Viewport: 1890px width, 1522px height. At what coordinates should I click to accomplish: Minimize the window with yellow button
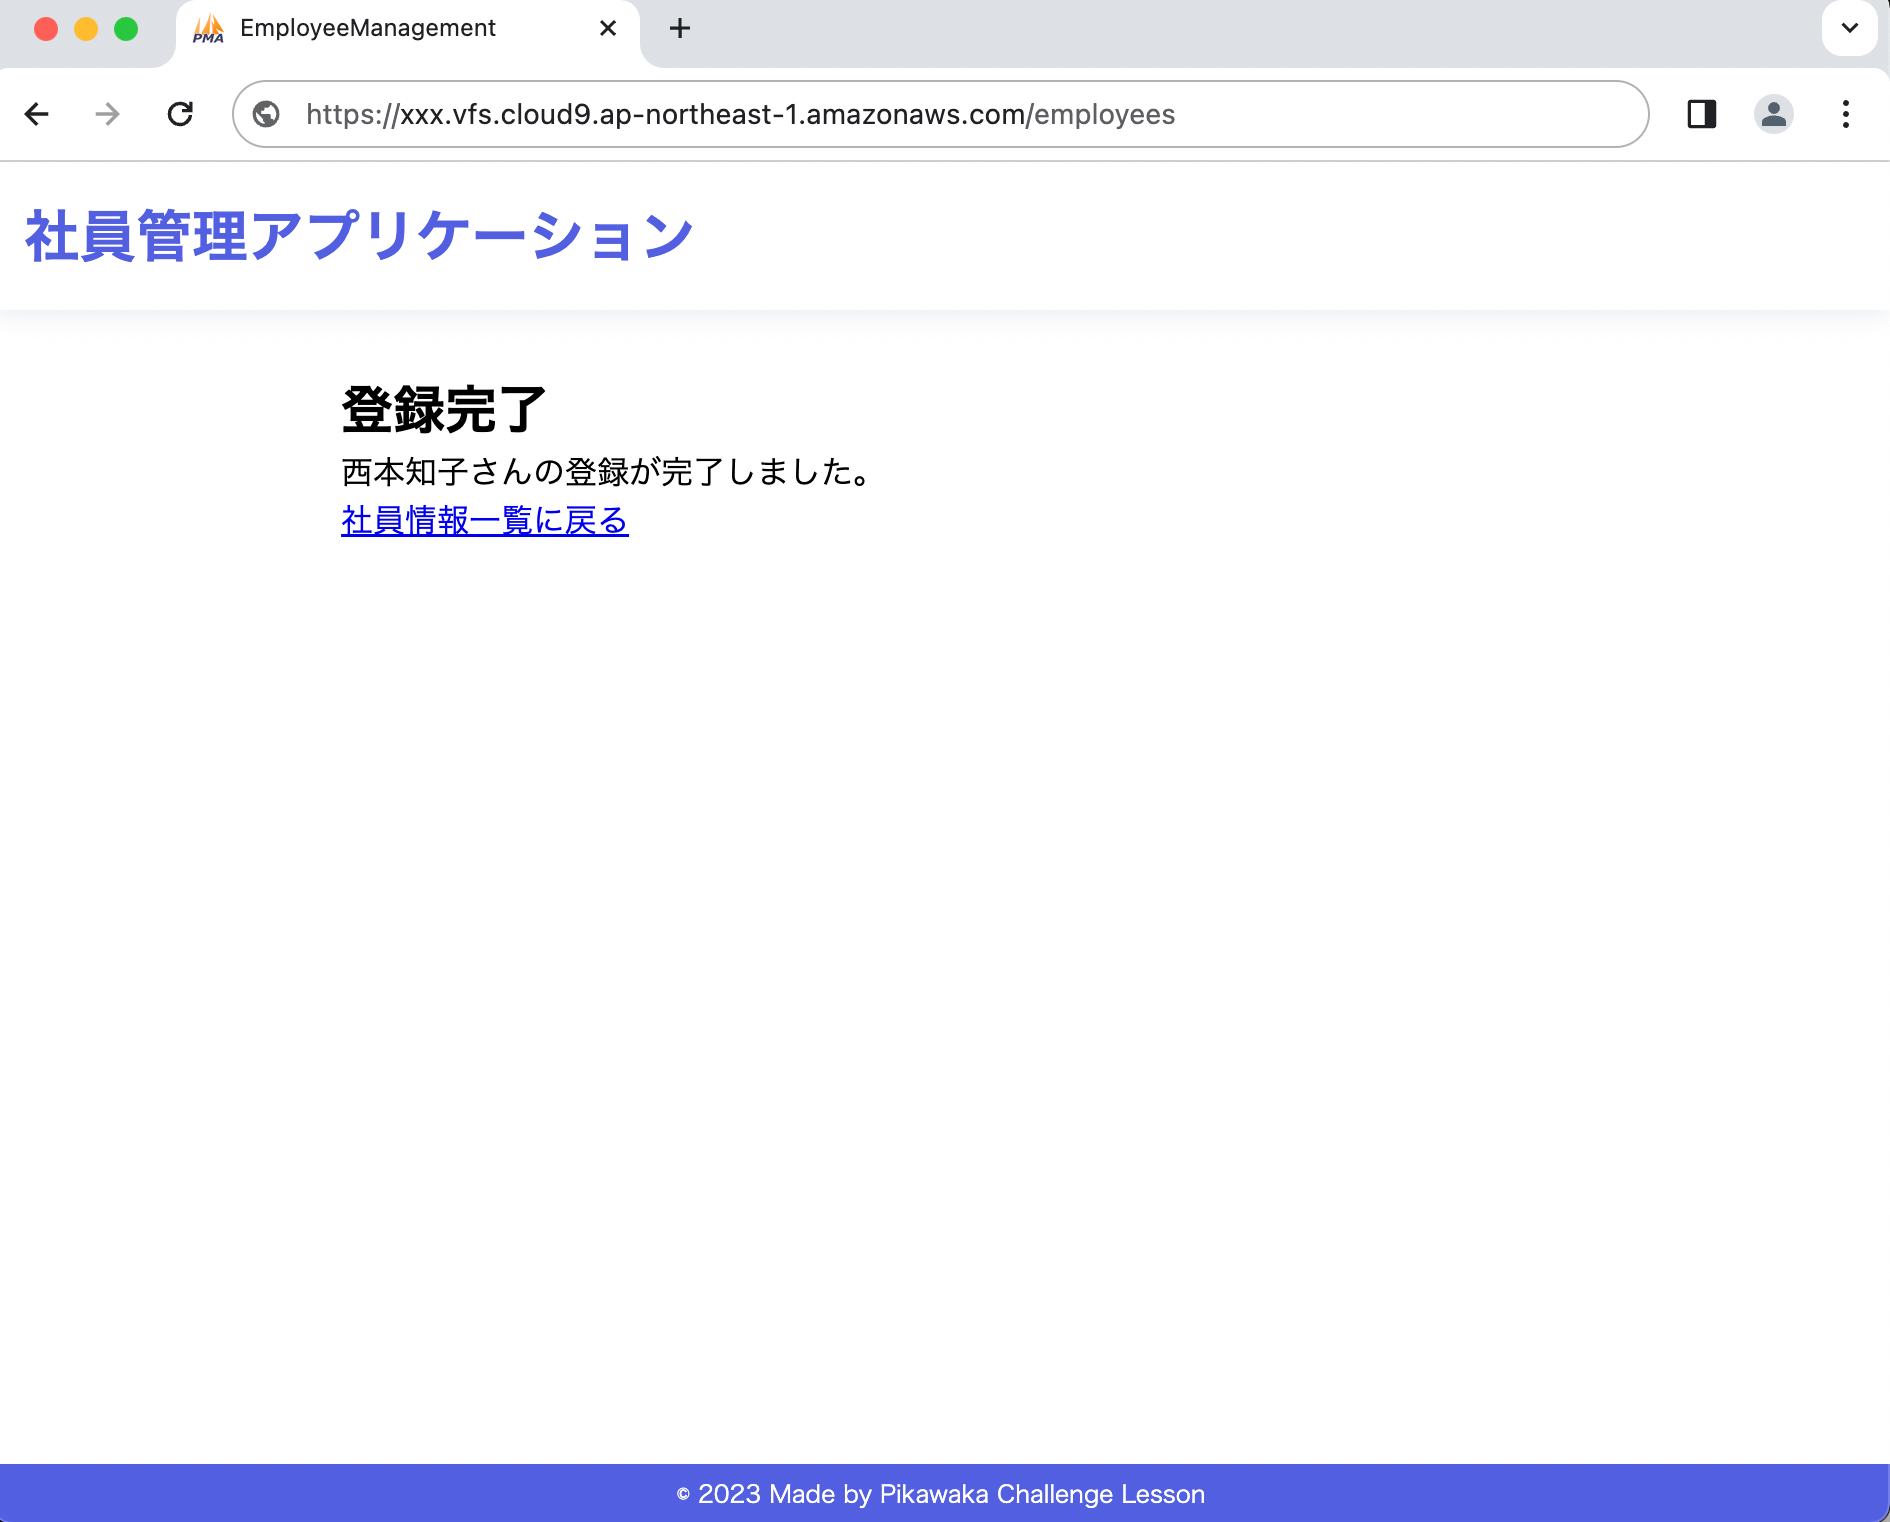[x=86, y=29]
